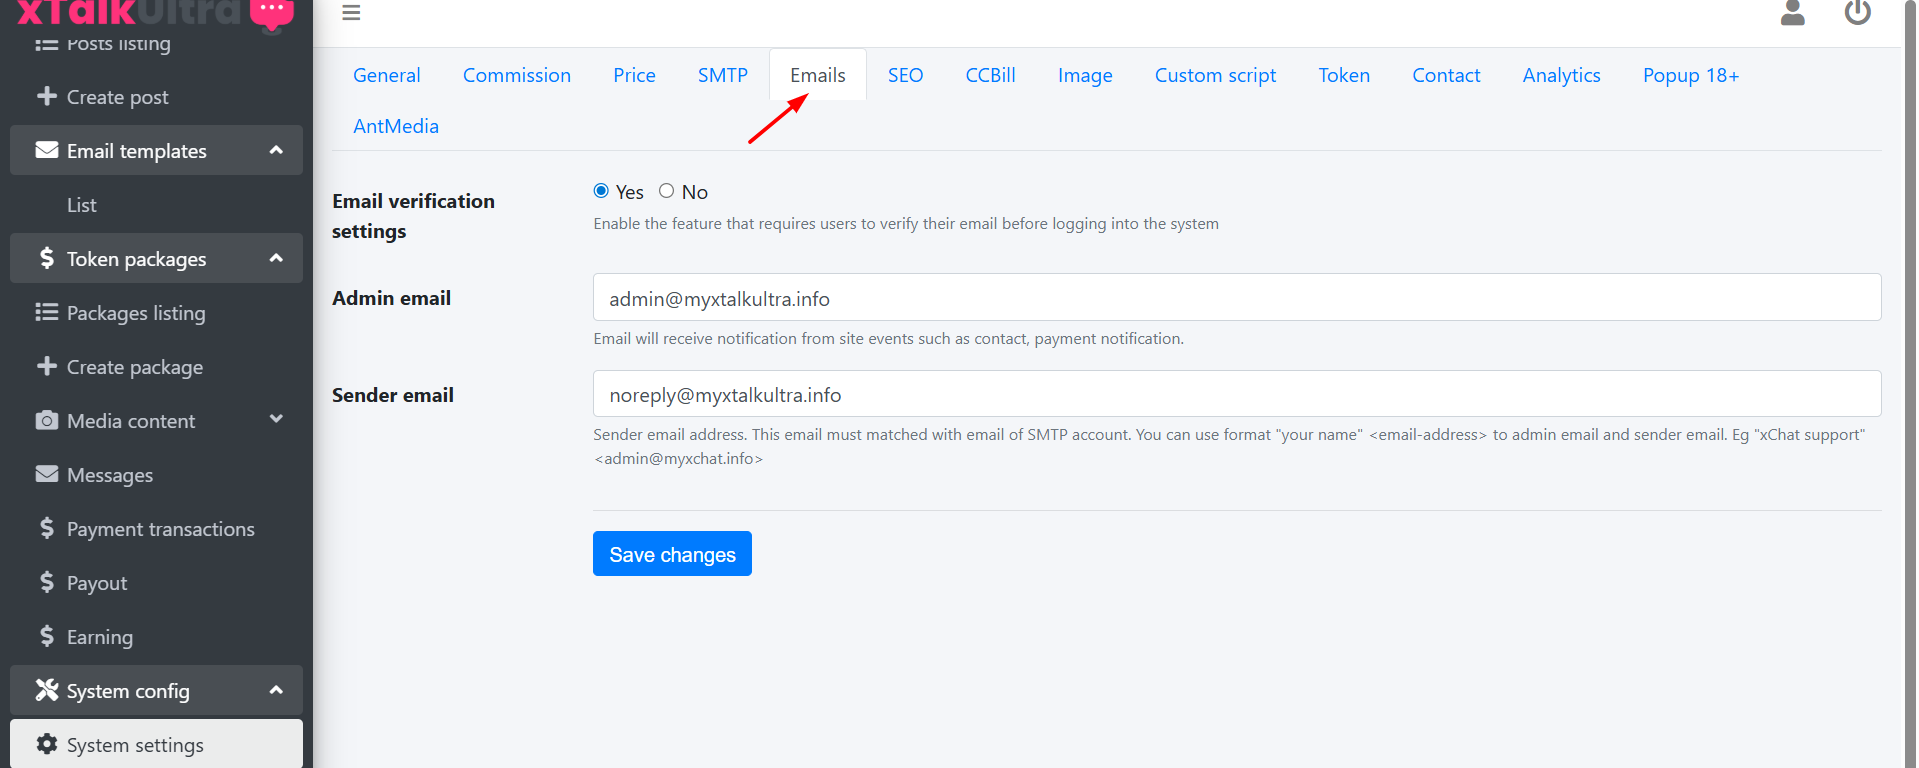The image size is (1919, 768).
Task: Click the power logout icon
Action: 1857,13
